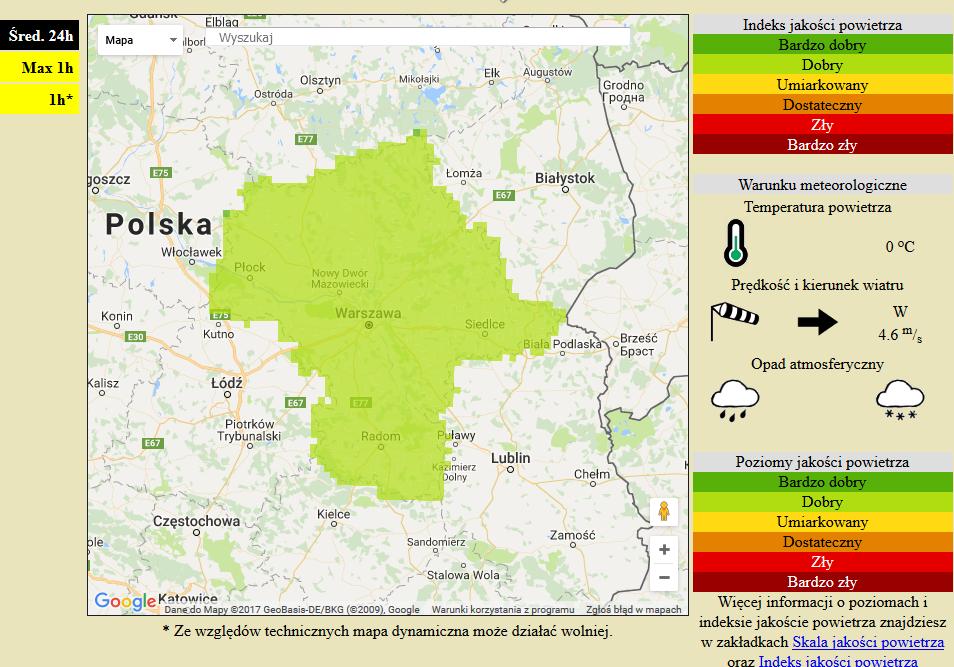Click the Włocławek city label
Image resolution: width=954 pixels, height=667 pixels.
pyautogui.click(x=191, y=252)
